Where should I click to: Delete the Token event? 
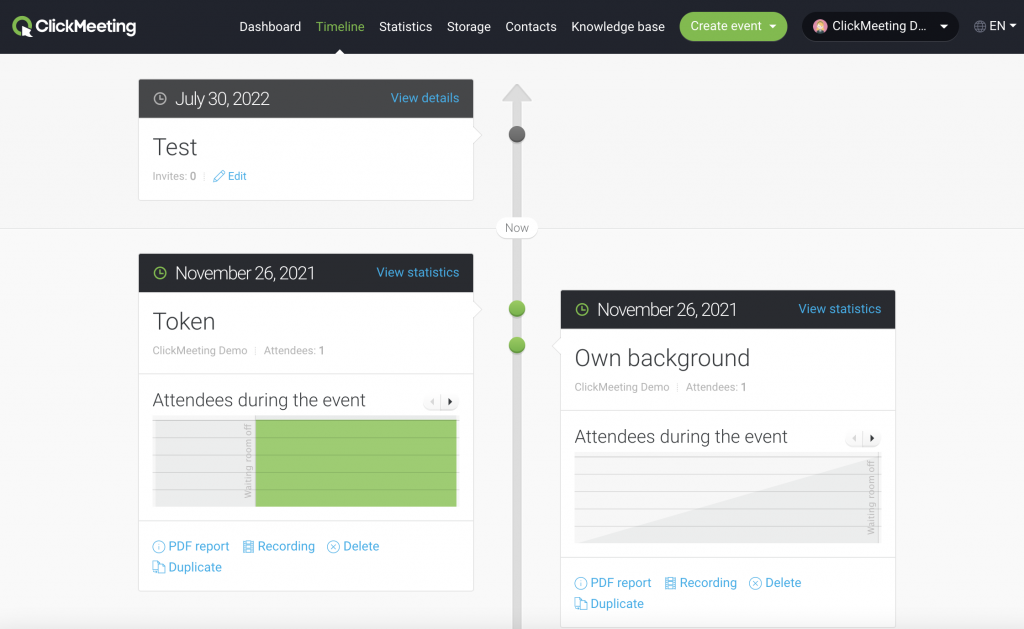coord(361,546)
